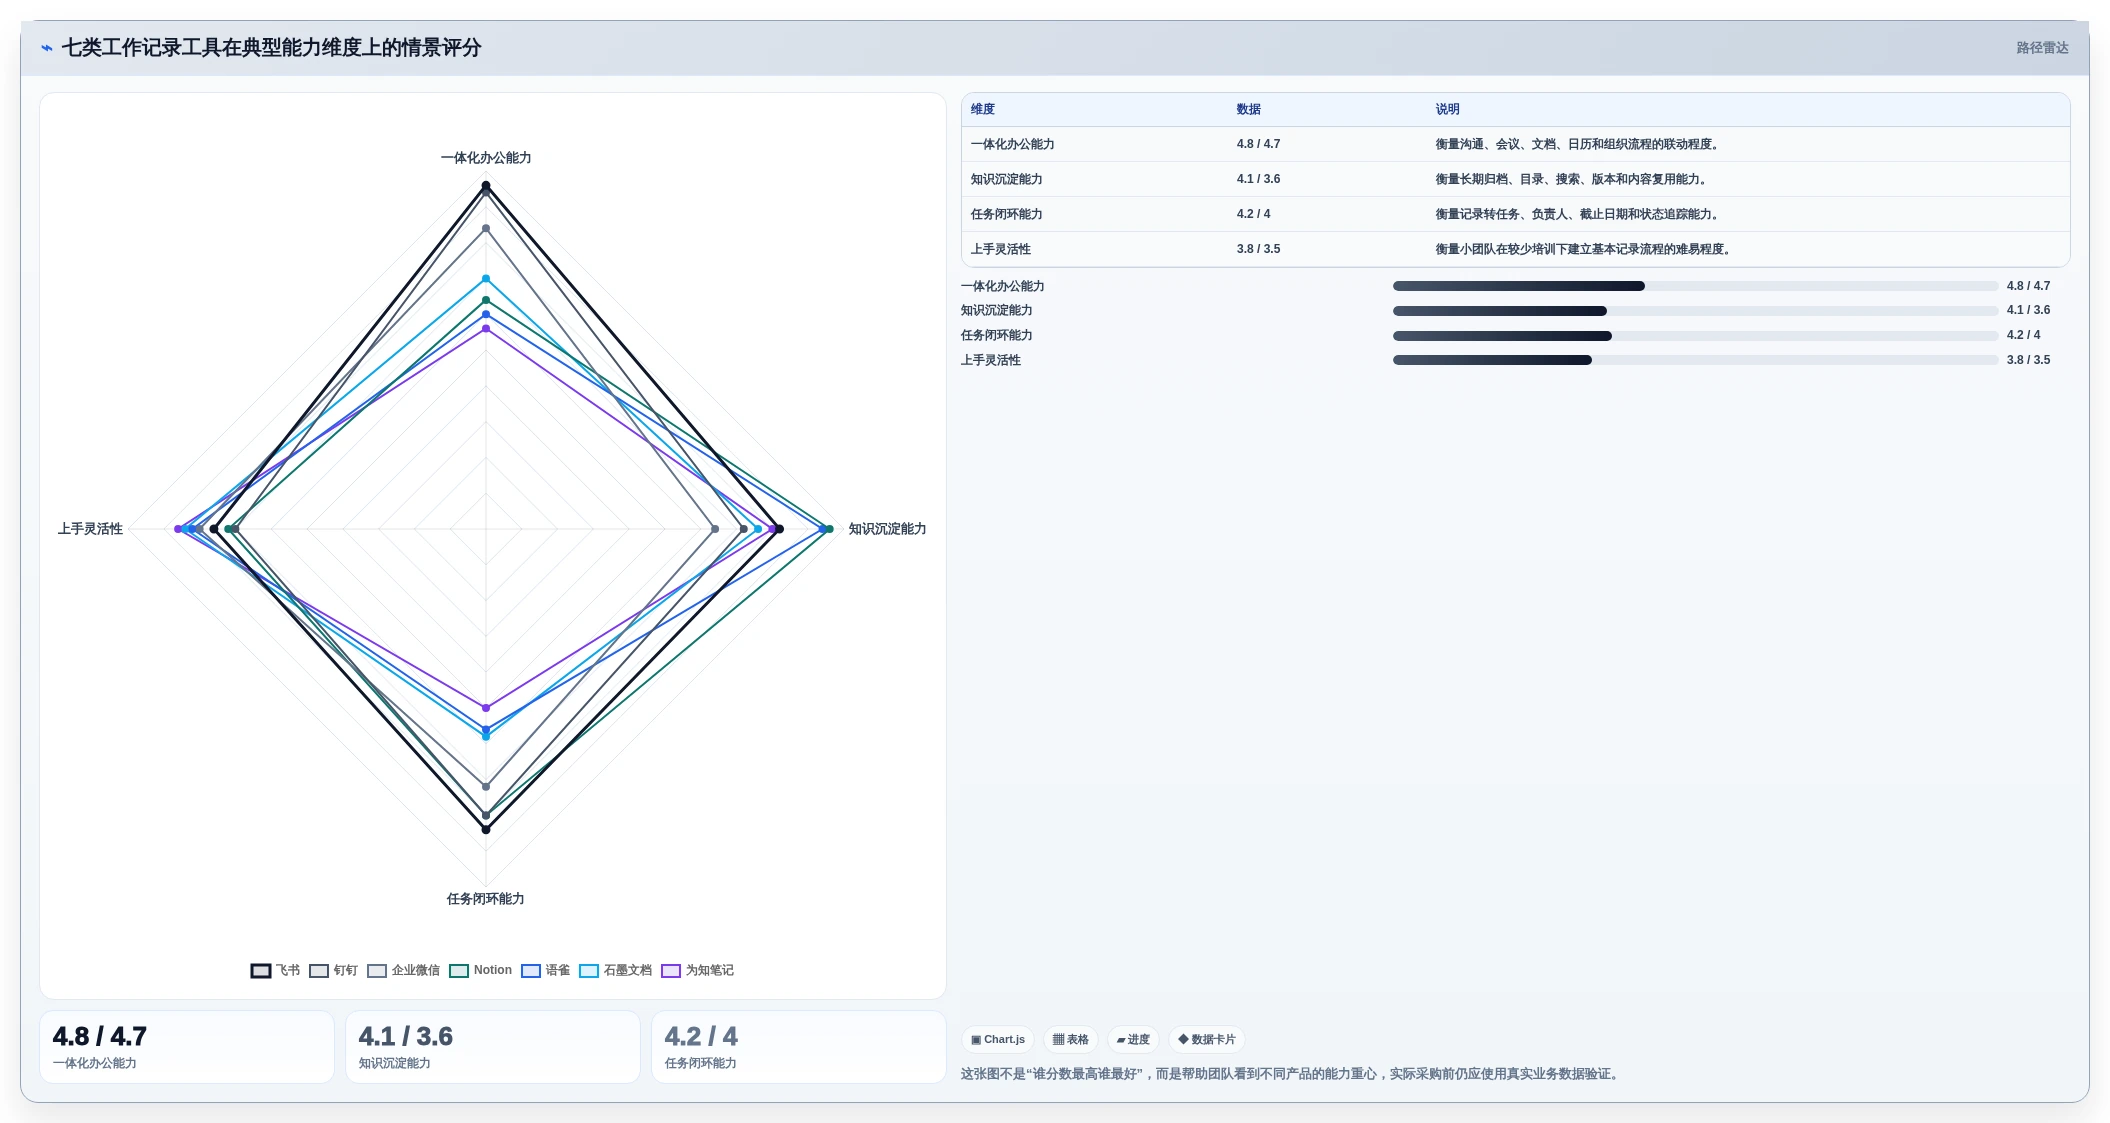Click the 3.8 / 3.5 table value
2110x1123 pixels.
click(x=1258, y=250)
